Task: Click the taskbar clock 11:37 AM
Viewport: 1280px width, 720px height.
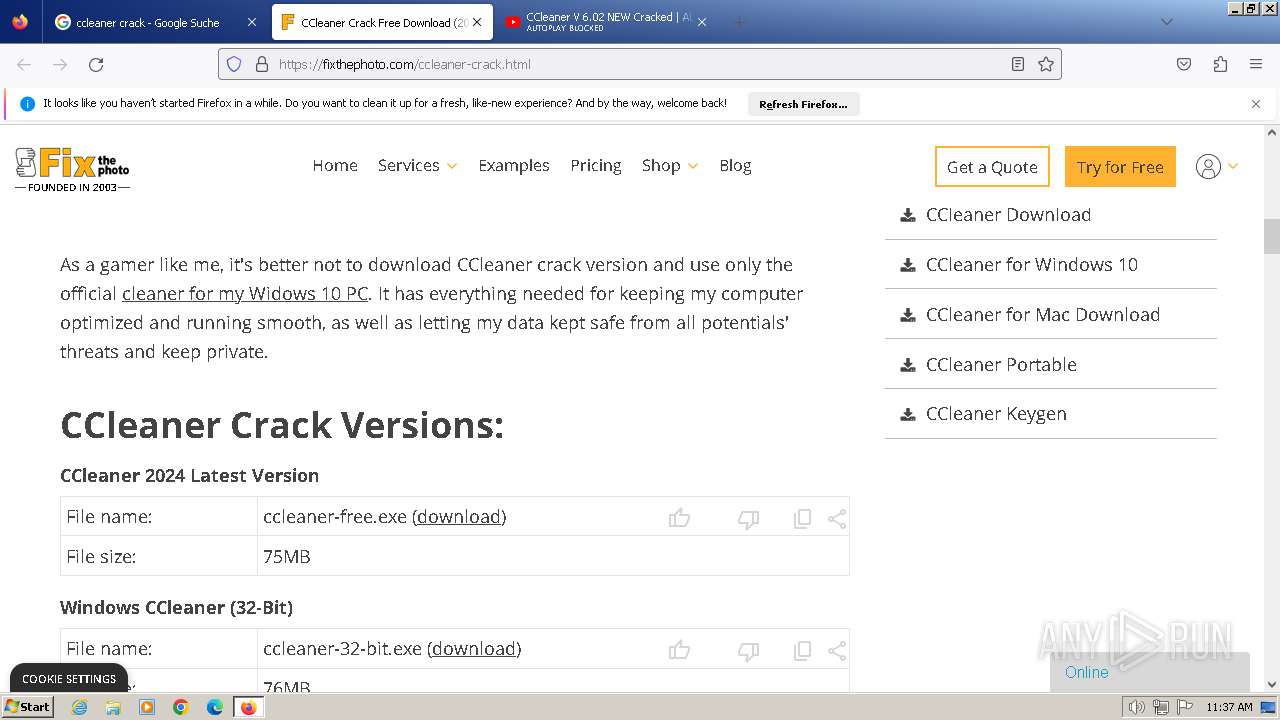Action: point(1229,707)
